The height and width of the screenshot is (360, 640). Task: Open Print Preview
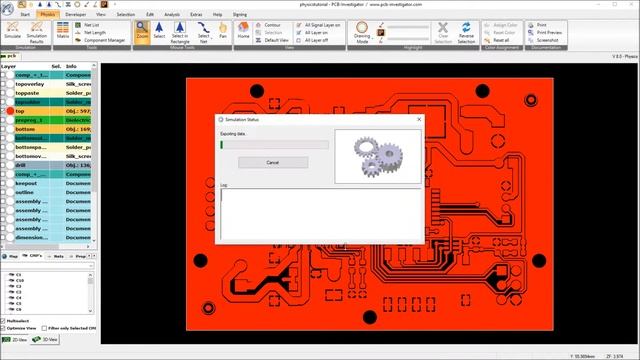click(x=545, y=32)
